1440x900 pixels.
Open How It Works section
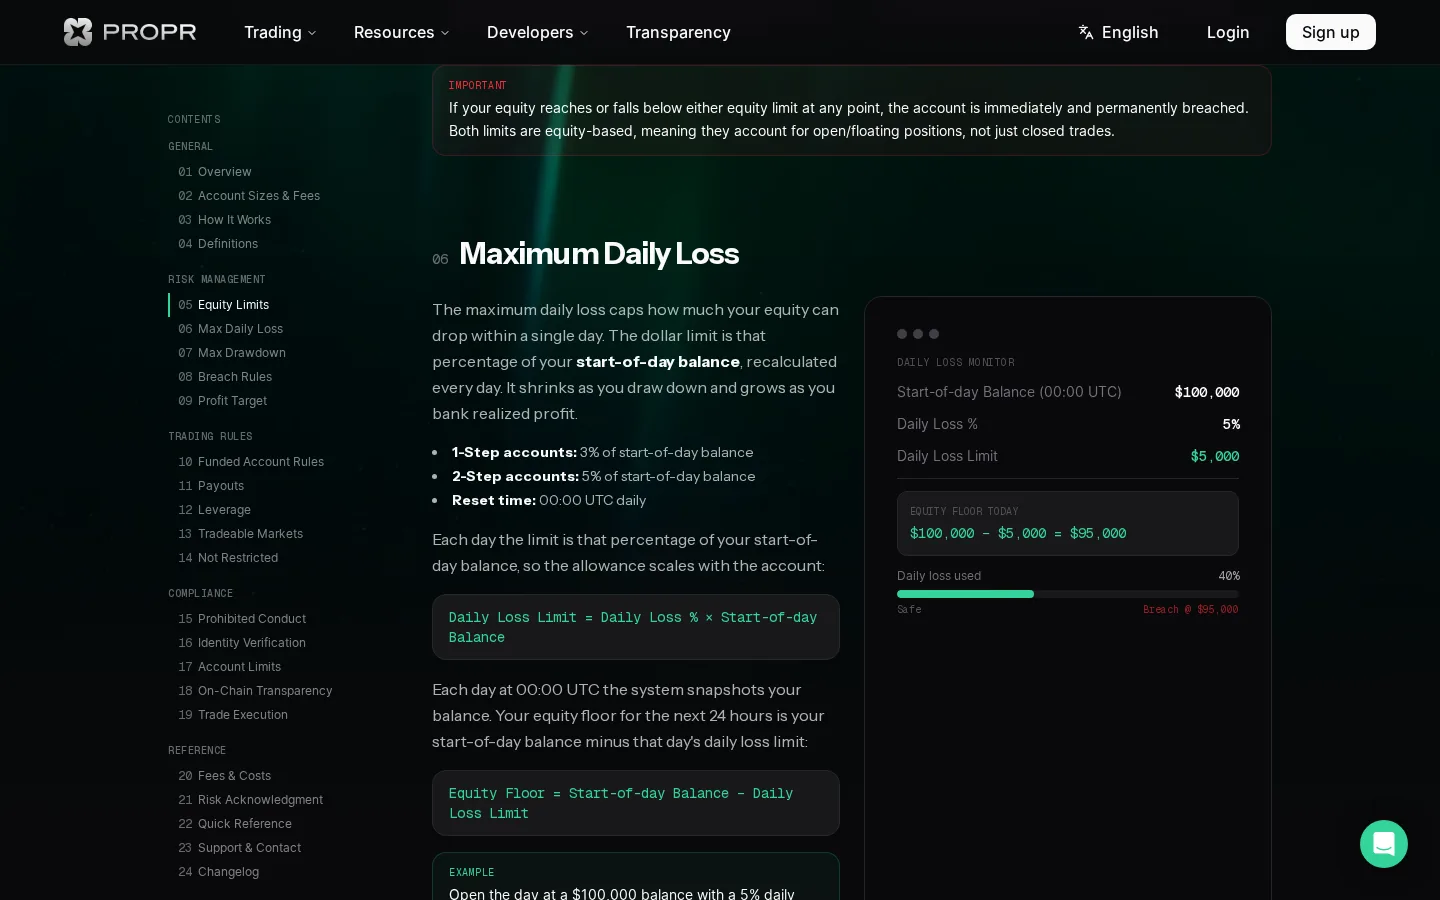tap(225, 220)
